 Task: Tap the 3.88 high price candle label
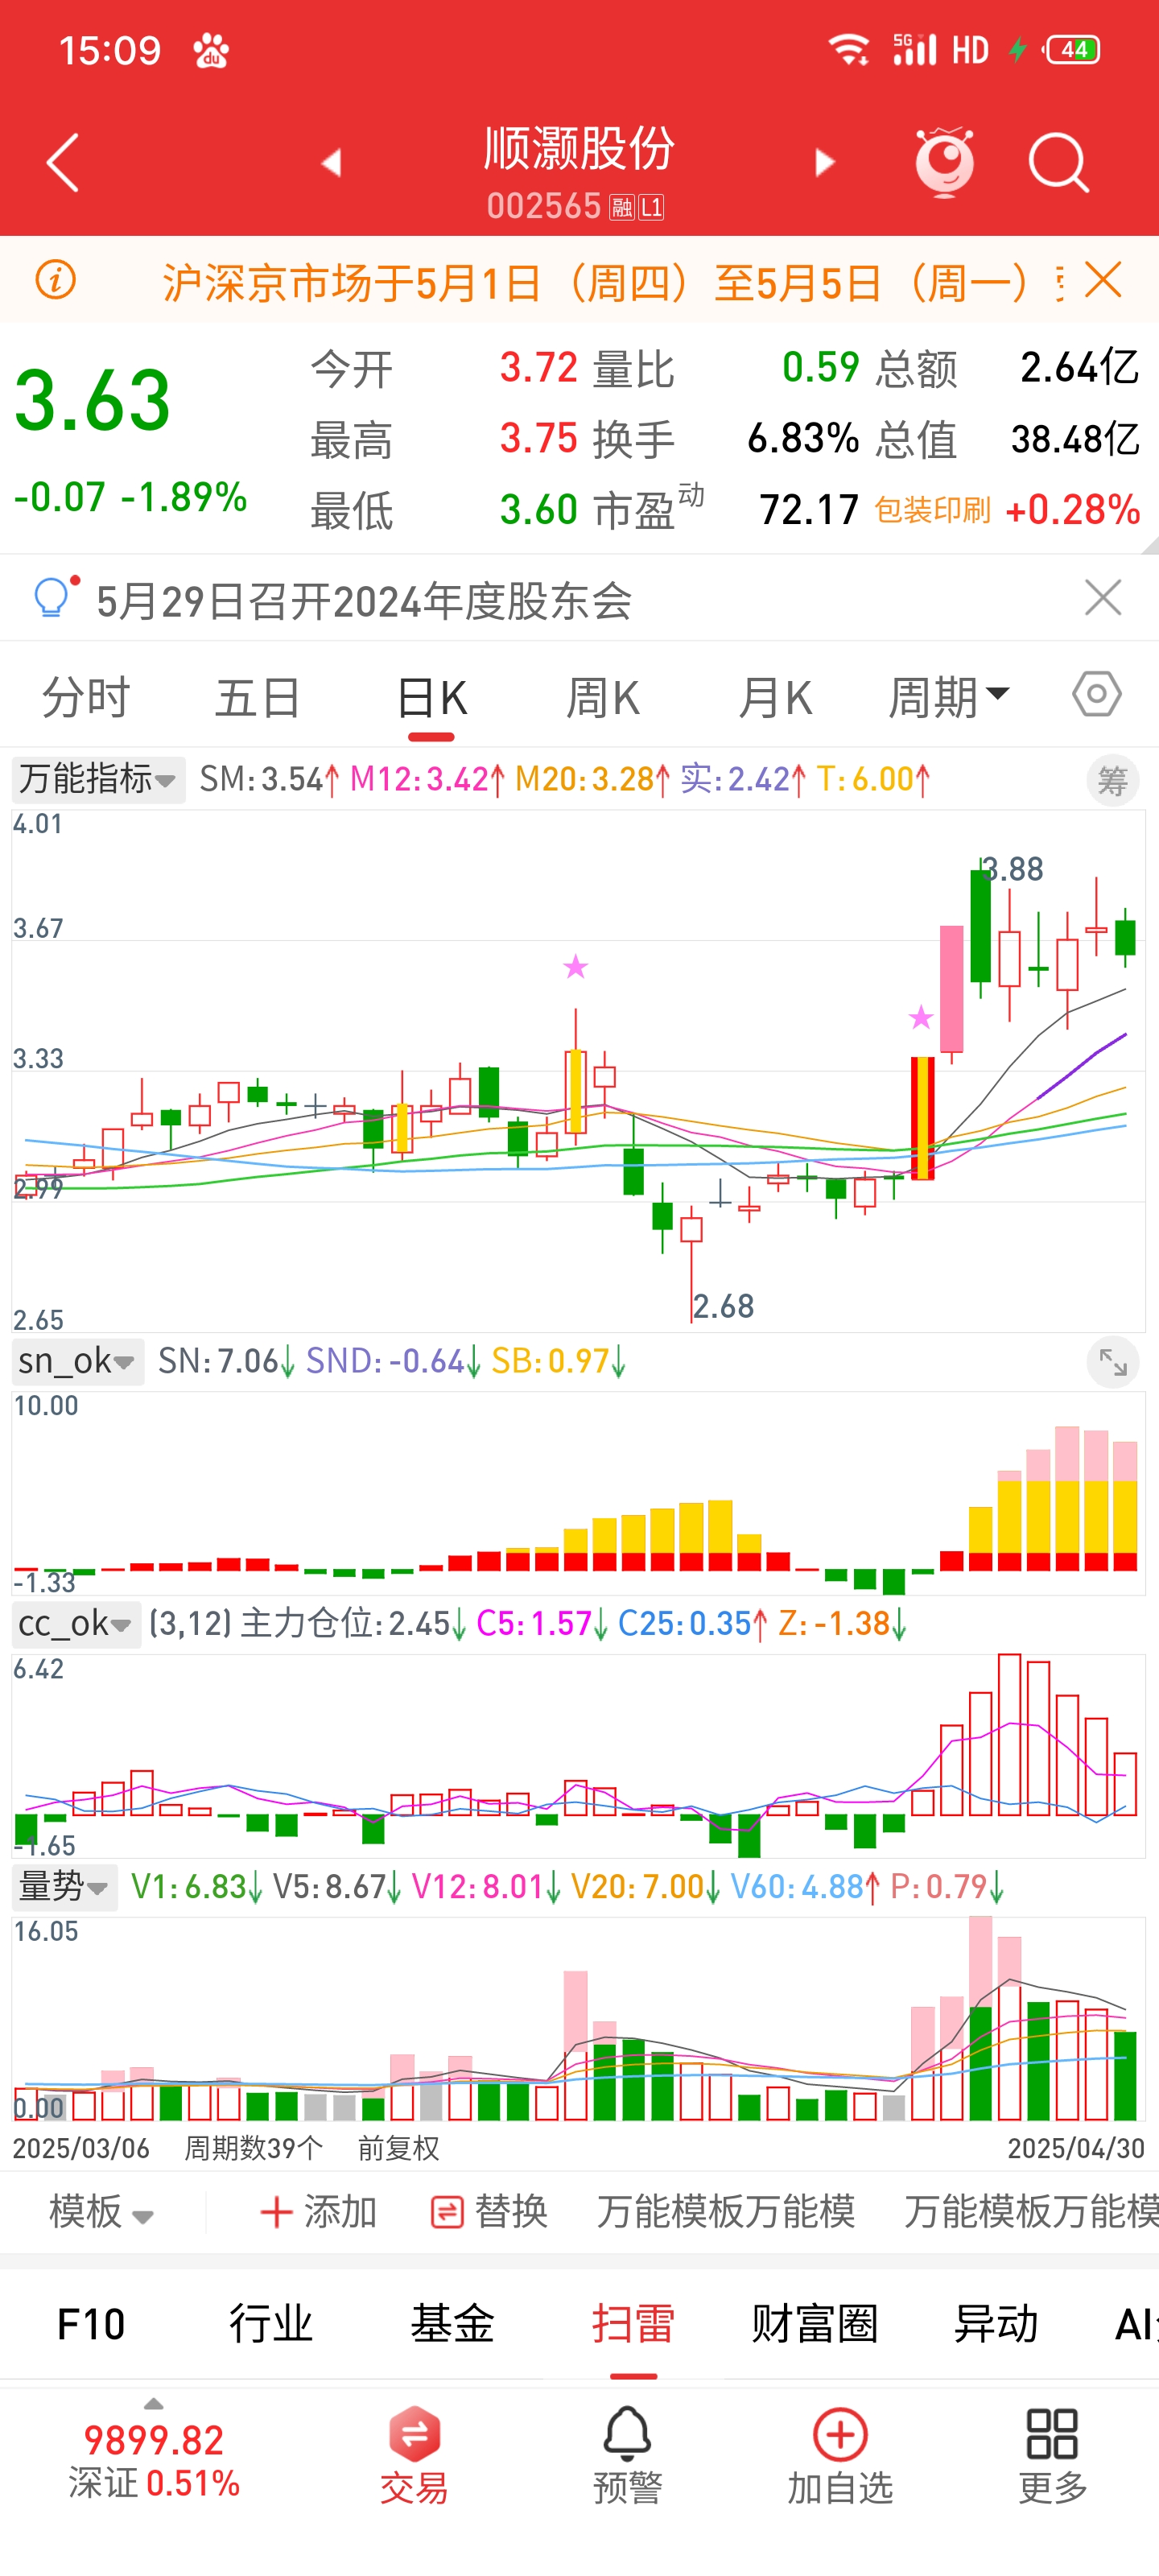[x=1012, y=869]
